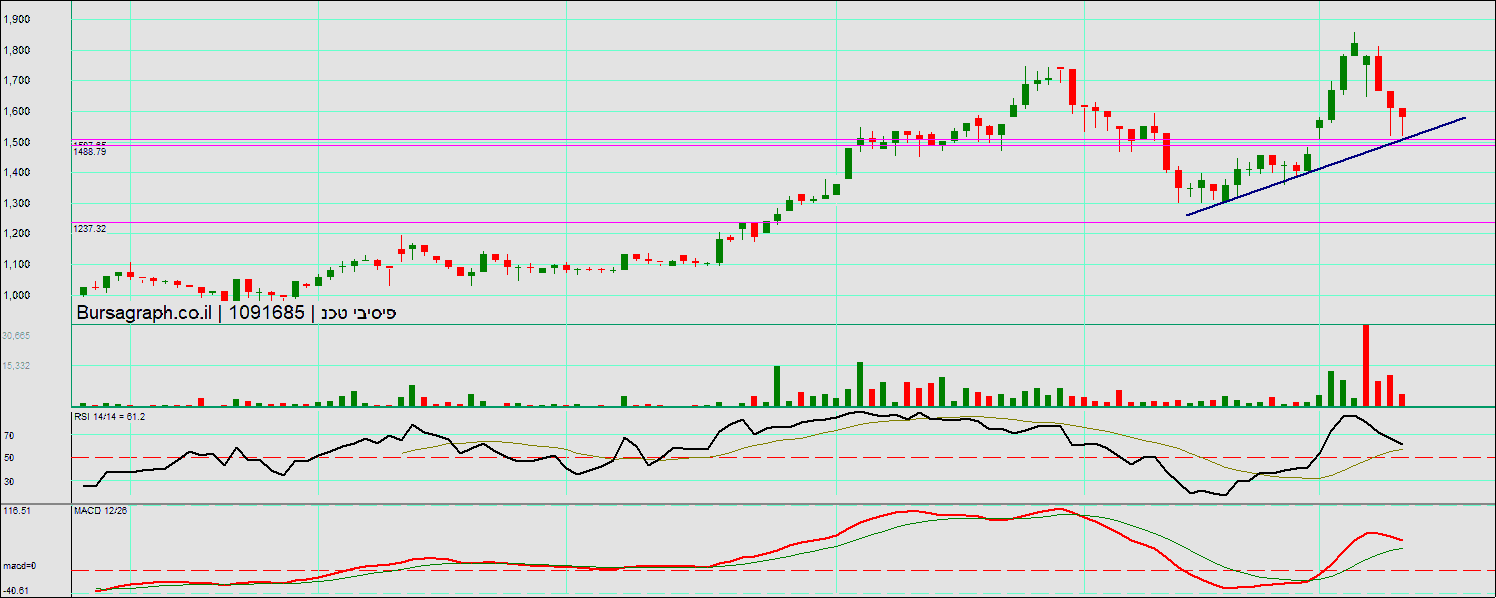Click the Hebrew stock name in watermark

pos(359,313)
